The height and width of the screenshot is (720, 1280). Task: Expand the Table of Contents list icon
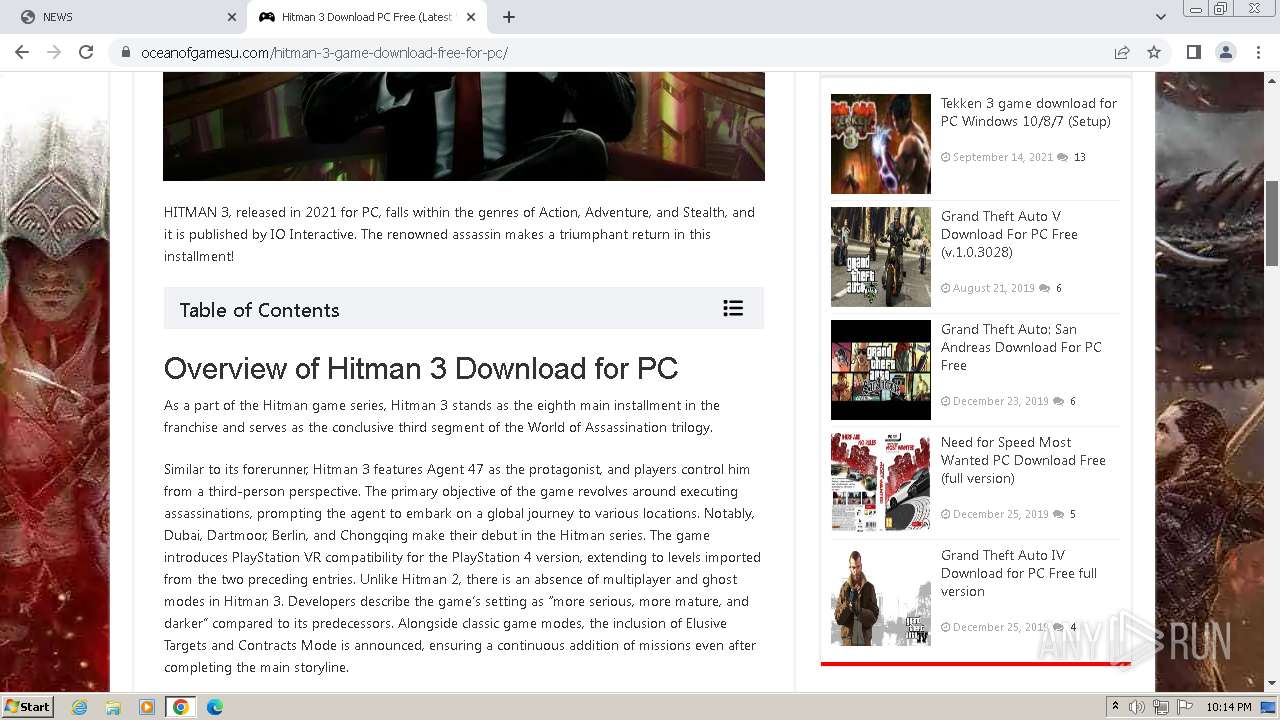pyautogui.click(x=733, y=308)
